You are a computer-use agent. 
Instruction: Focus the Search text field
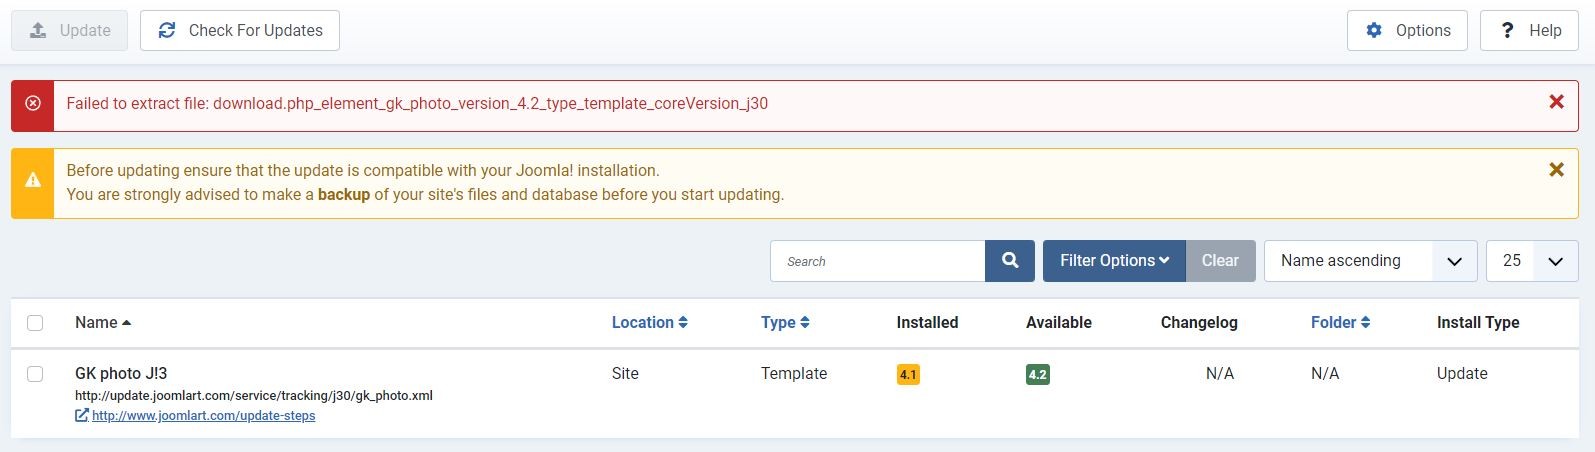[x=878, y=261]
